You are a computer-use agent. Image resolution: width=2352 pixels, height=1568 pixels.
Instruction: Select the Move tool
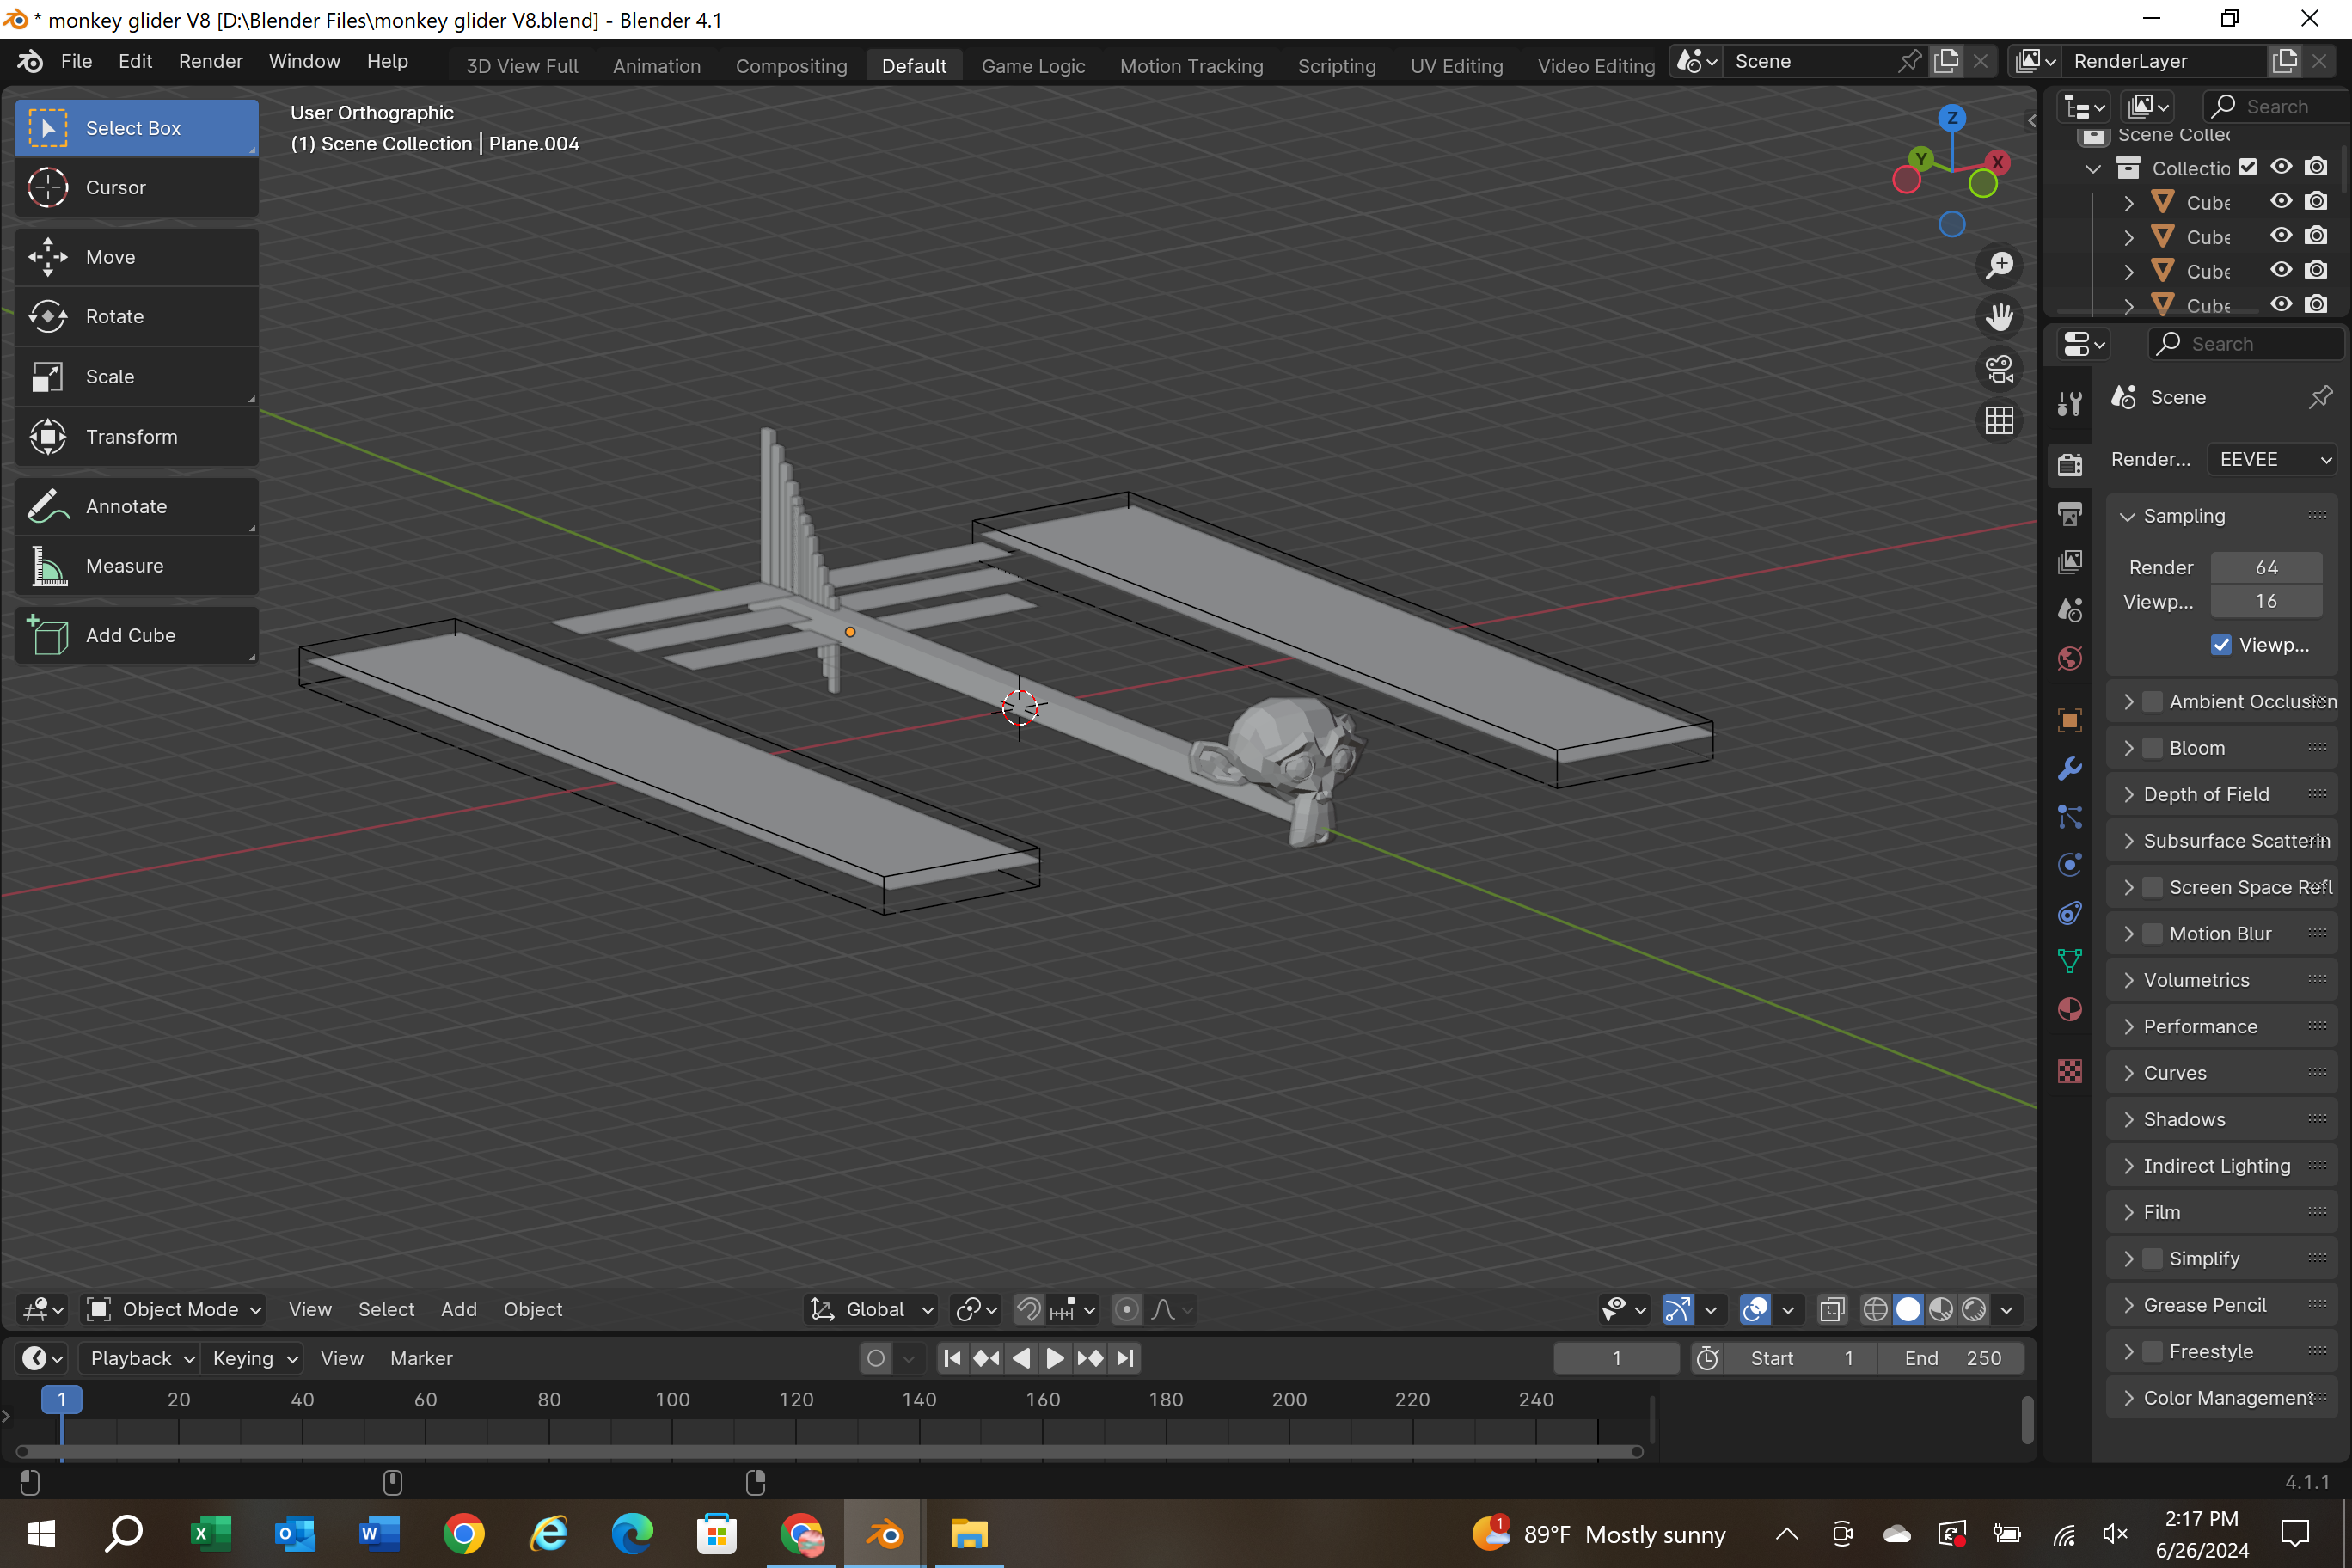137,257
